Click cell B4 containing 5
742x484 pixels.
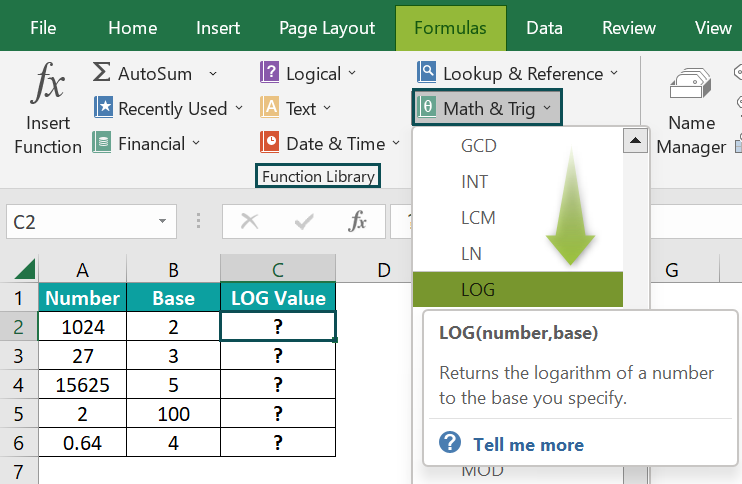click(174, 385)
